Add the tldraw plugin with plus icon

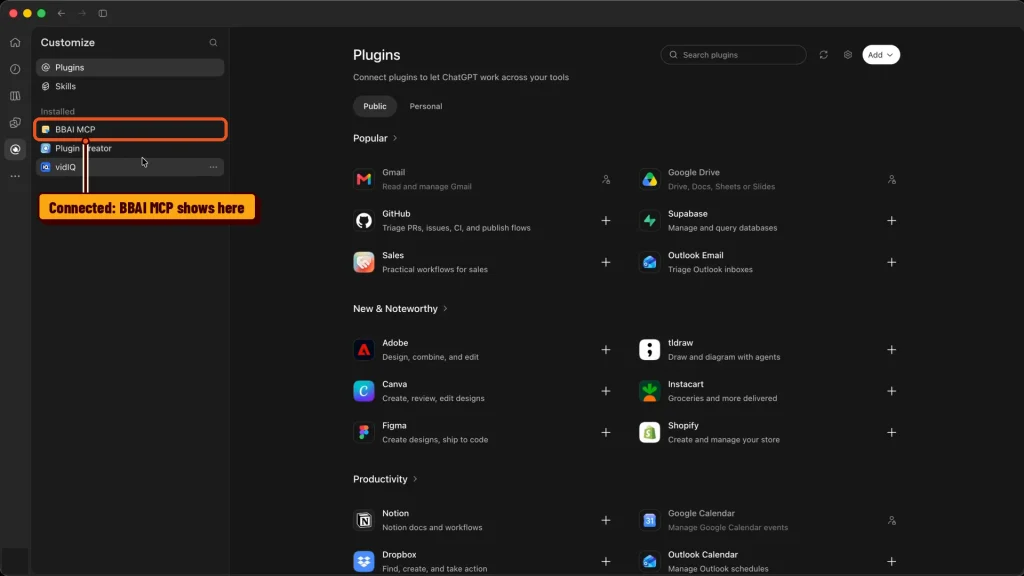(x=891, y=350)
